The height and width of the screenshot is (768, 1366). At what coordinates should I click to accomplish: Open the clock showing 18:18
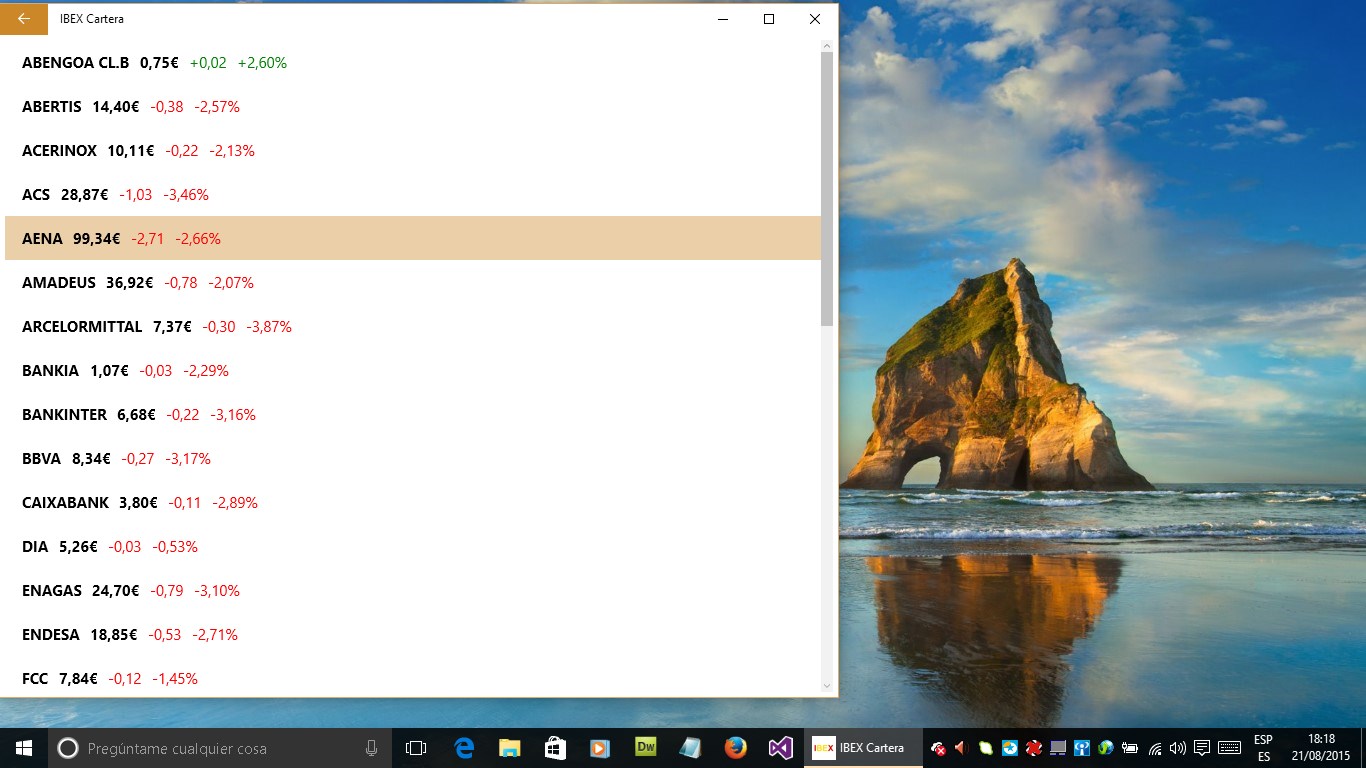(1321, 748)
